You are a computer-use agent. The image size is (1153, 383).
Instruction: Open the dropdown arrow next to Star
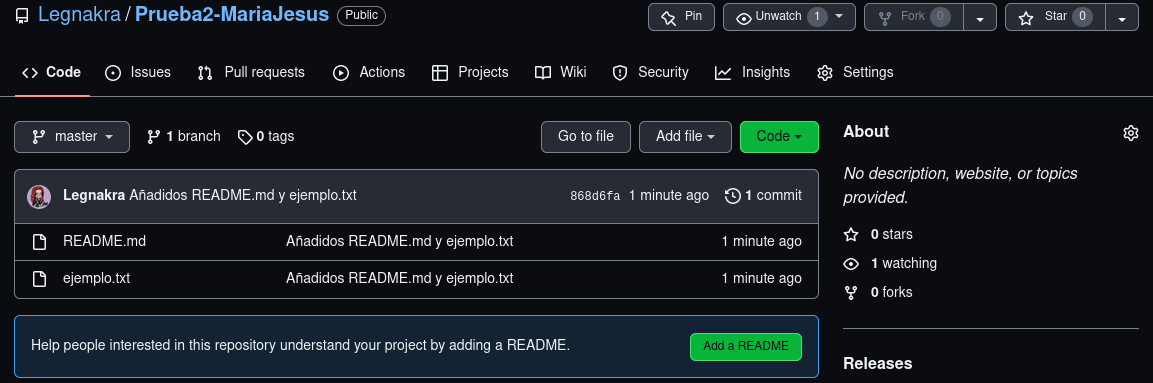(x=1122, y=18)
